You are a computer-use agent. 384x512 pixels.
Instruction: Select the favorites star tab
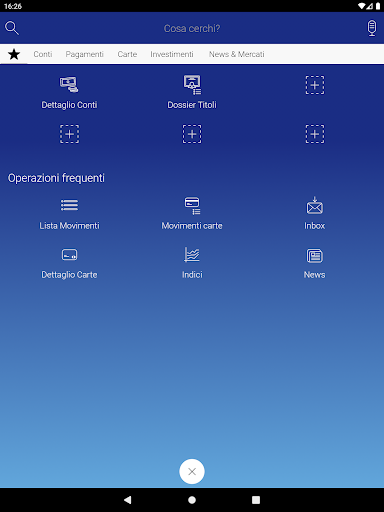pos(14,54)
